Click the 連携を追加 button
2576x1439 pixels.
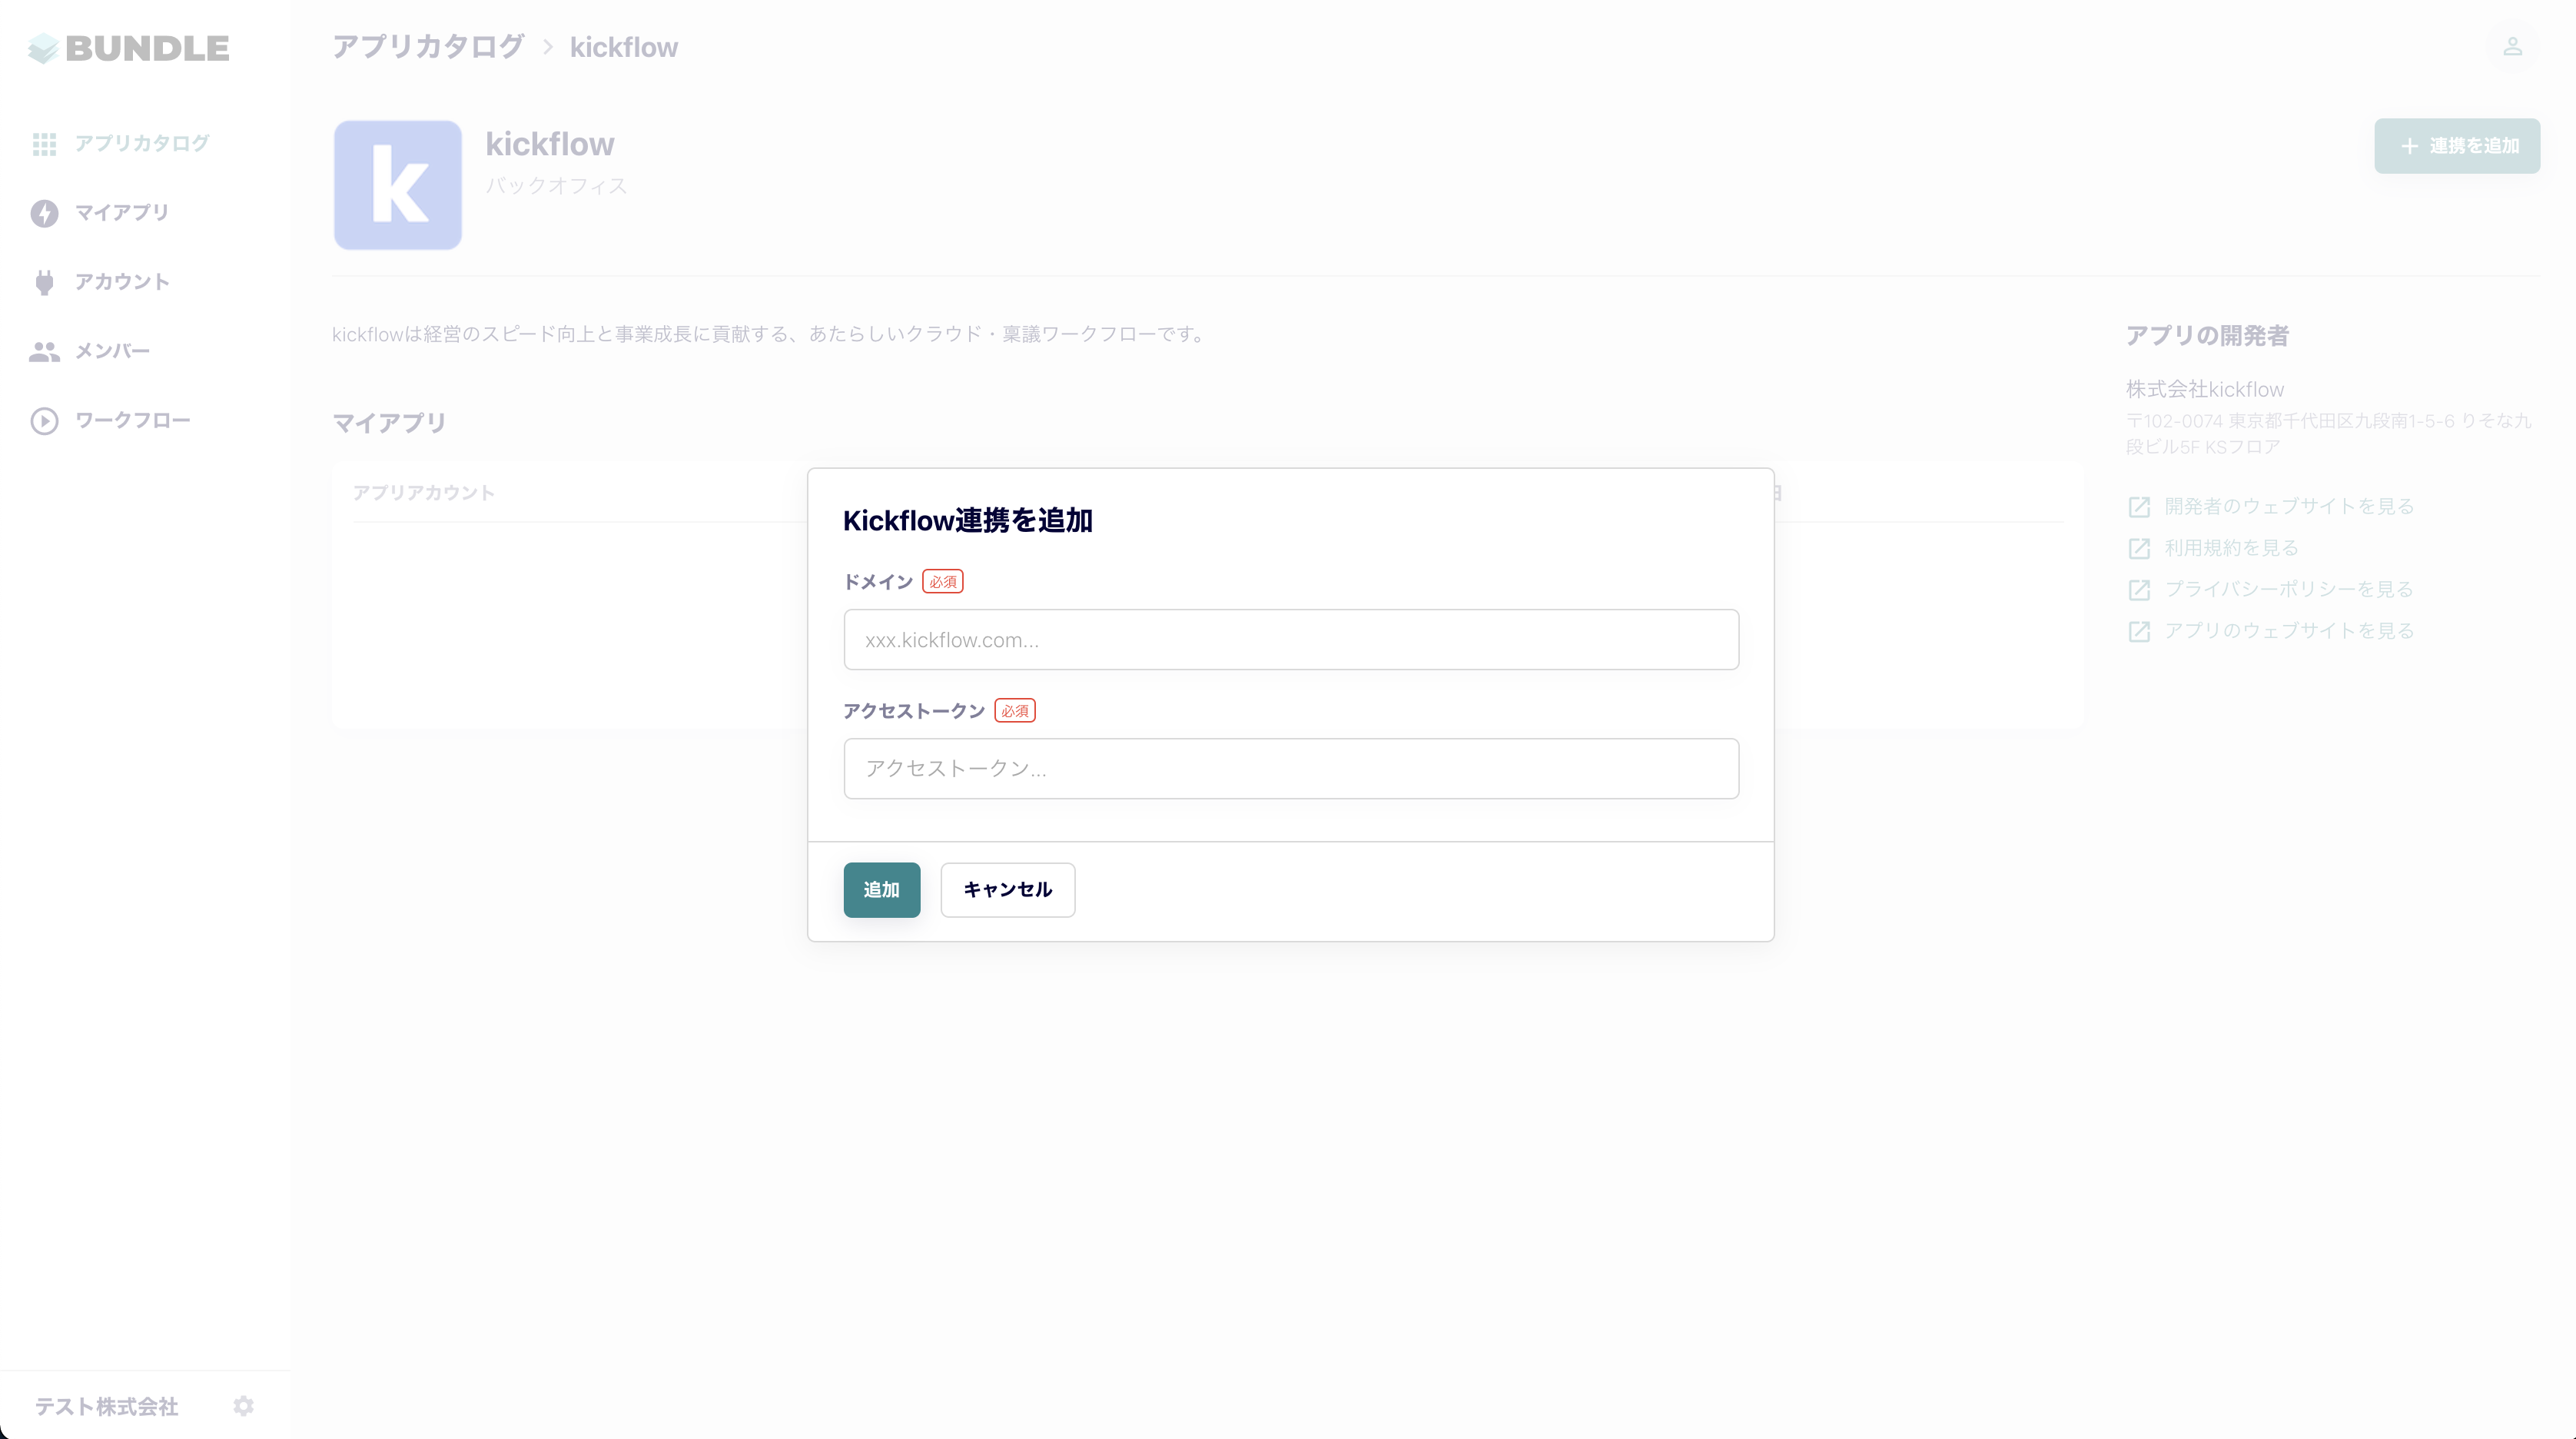coord(2456,146)
